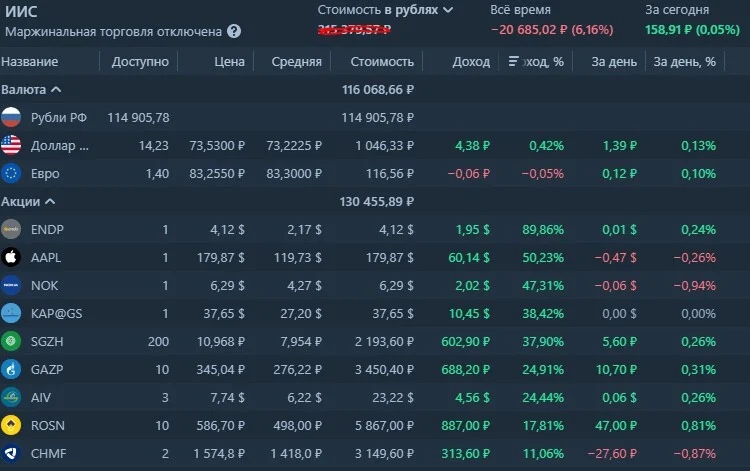This screenshot has width=750, height=471.
Task: Select the Russian ruble flag icon
Action: click(11, 117)
